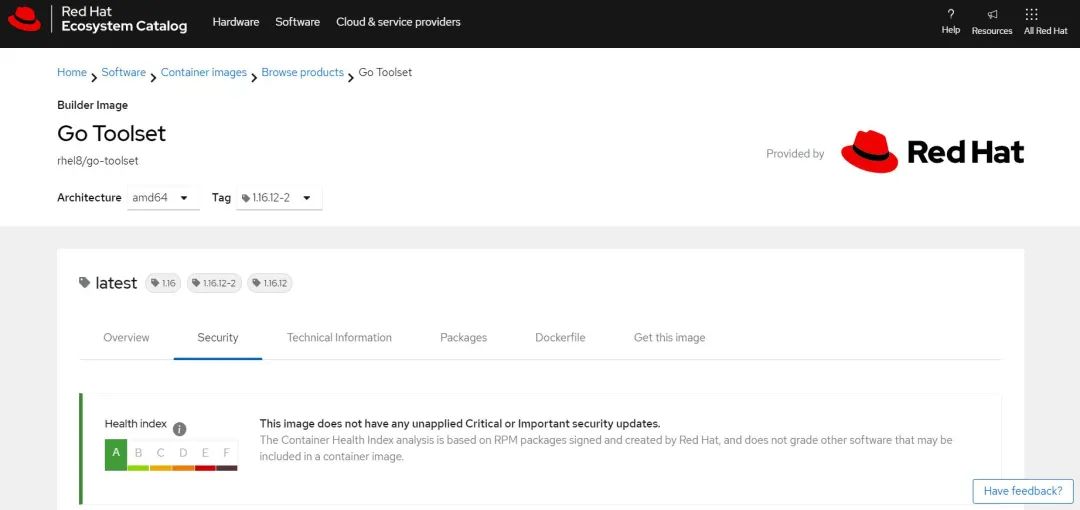The height and width of the screenshot is (510, 1080).
Task: Click health grade F swatch
Action: pos(227,456)
